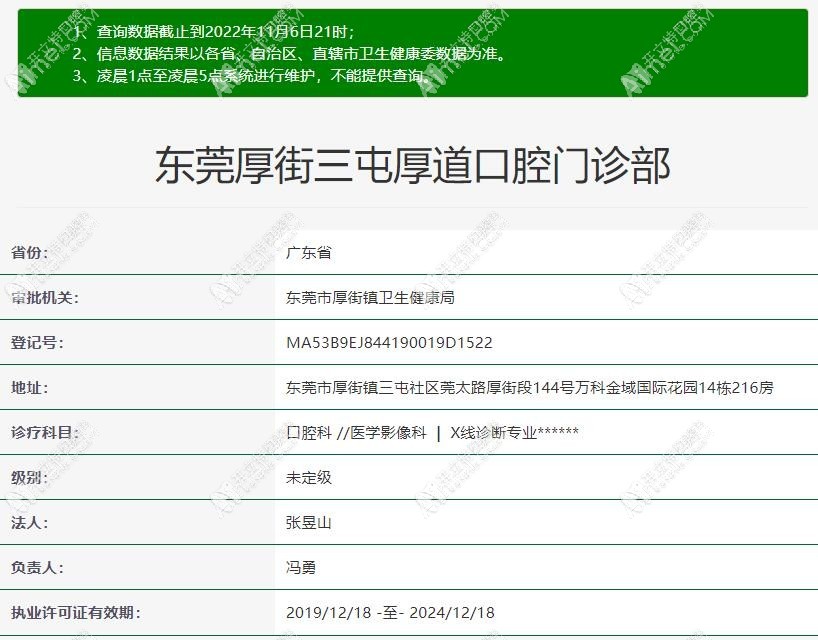Click the registration number MA53B9EJ844190019D1522
Viewport: 818px width, 640px height.
[x=389, y=343]
